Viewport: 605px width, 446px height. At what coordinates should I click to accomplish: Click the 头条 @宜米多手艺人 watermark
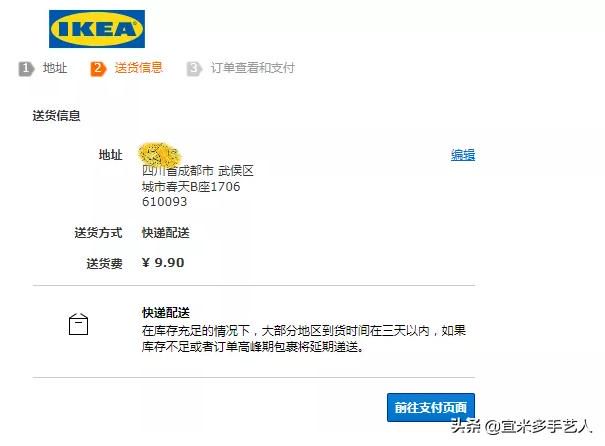pos(521,426)
